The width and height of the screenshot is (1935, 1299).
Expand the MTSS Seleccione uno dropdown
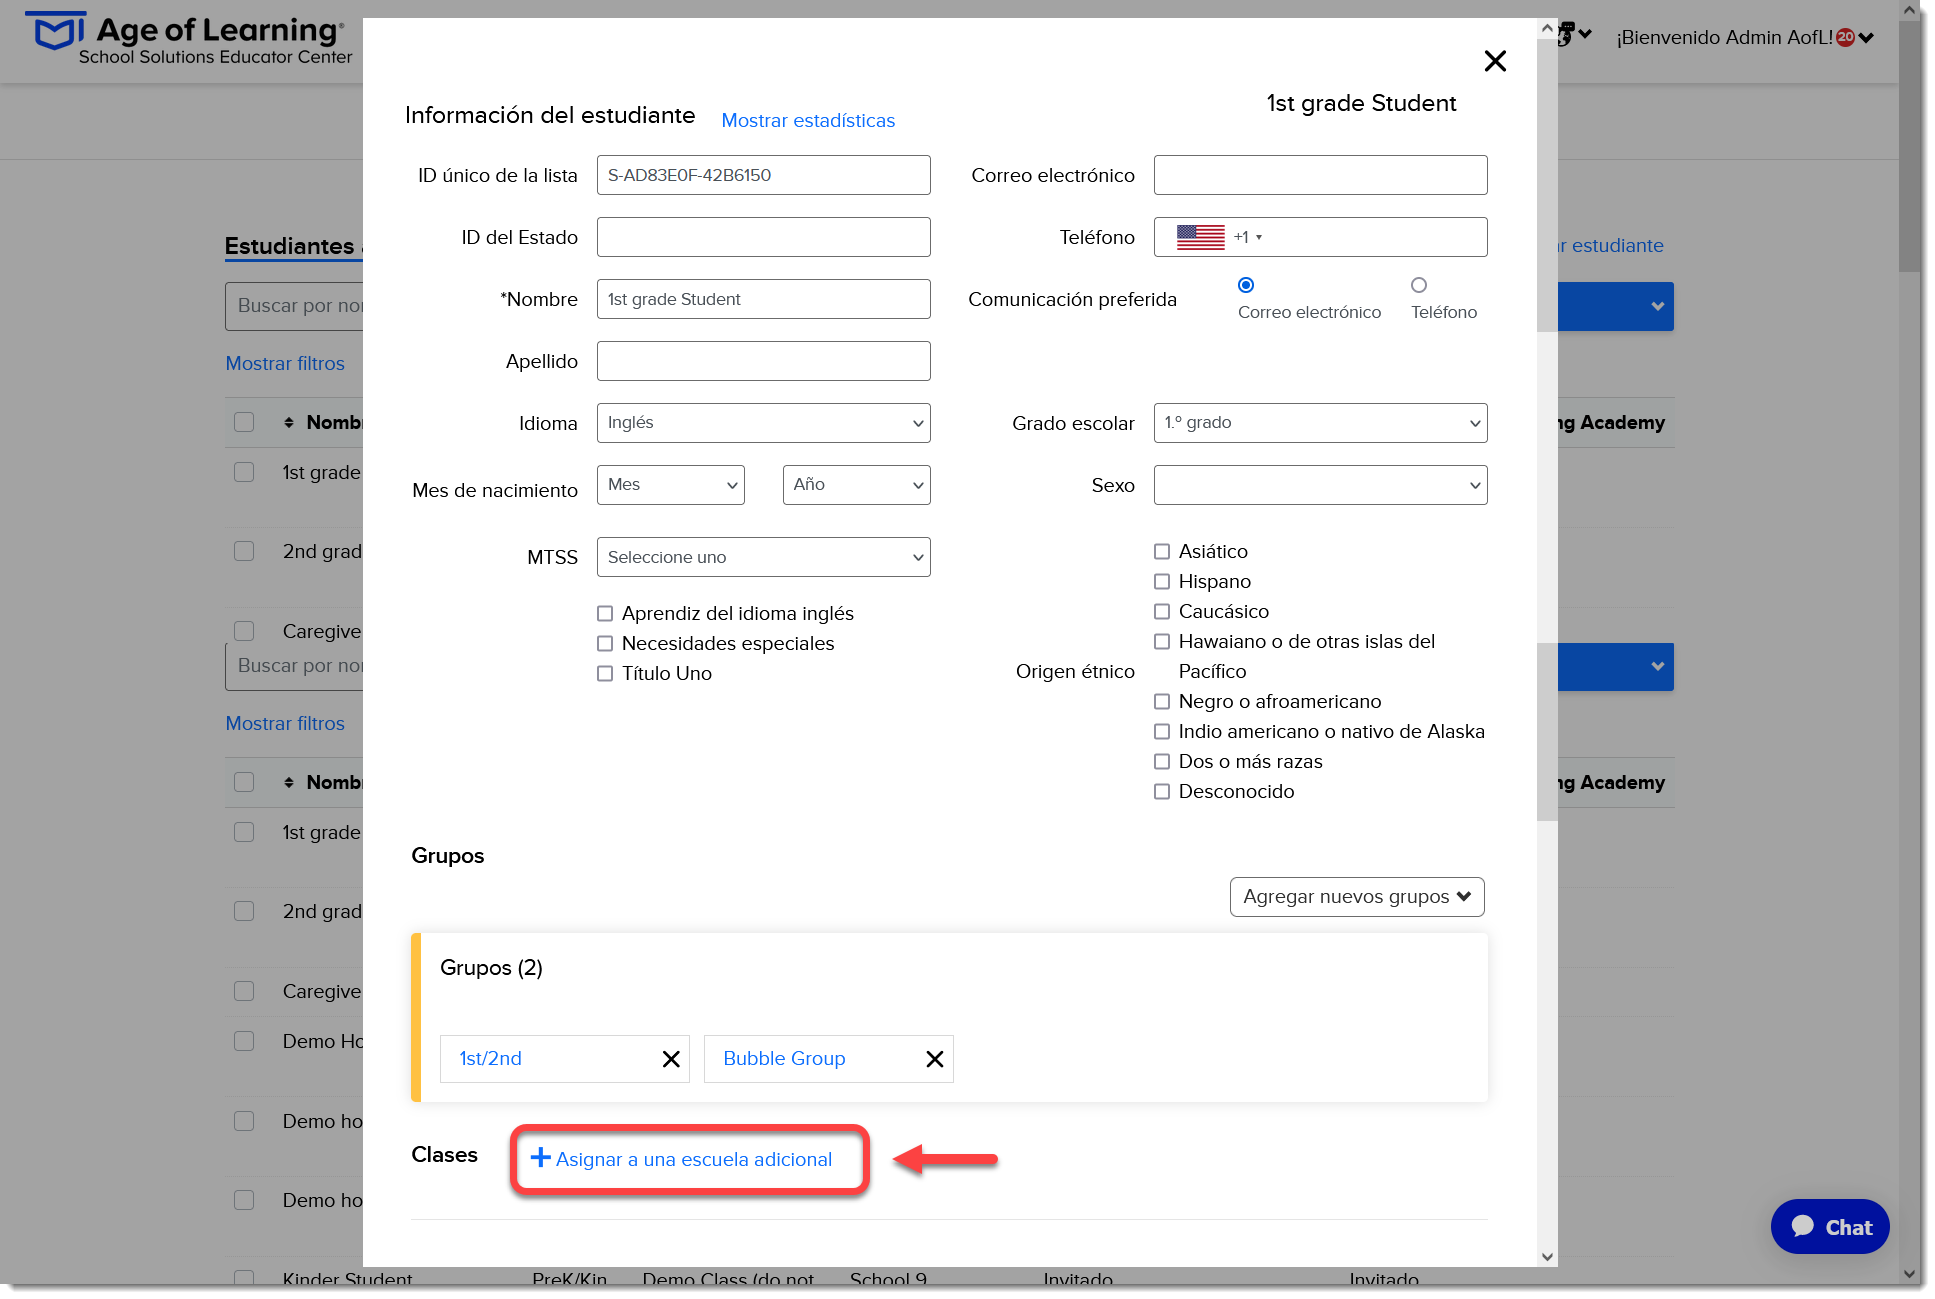763,557
